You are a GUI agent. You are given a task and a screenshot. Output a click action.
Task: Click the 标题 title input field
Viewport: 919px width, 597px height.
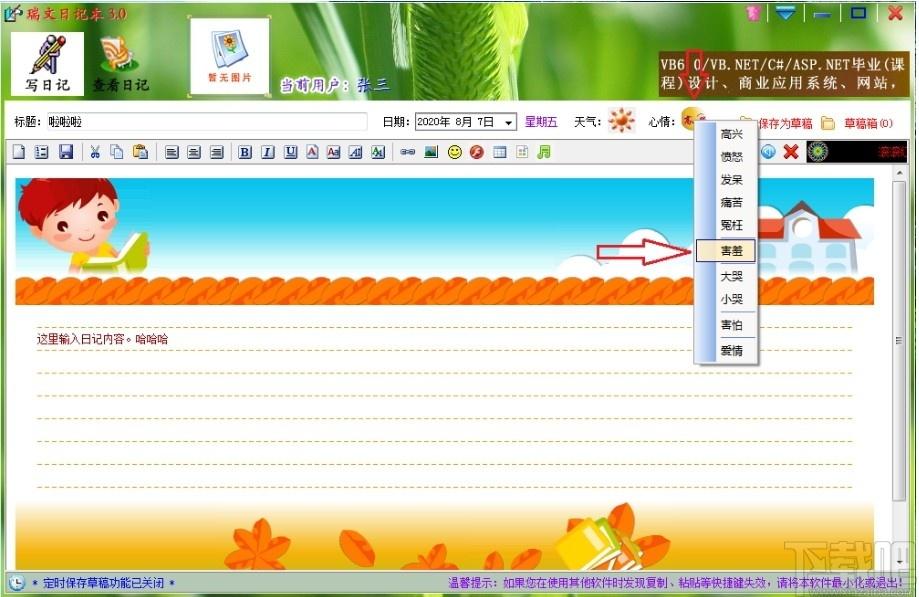click(207, 122)
